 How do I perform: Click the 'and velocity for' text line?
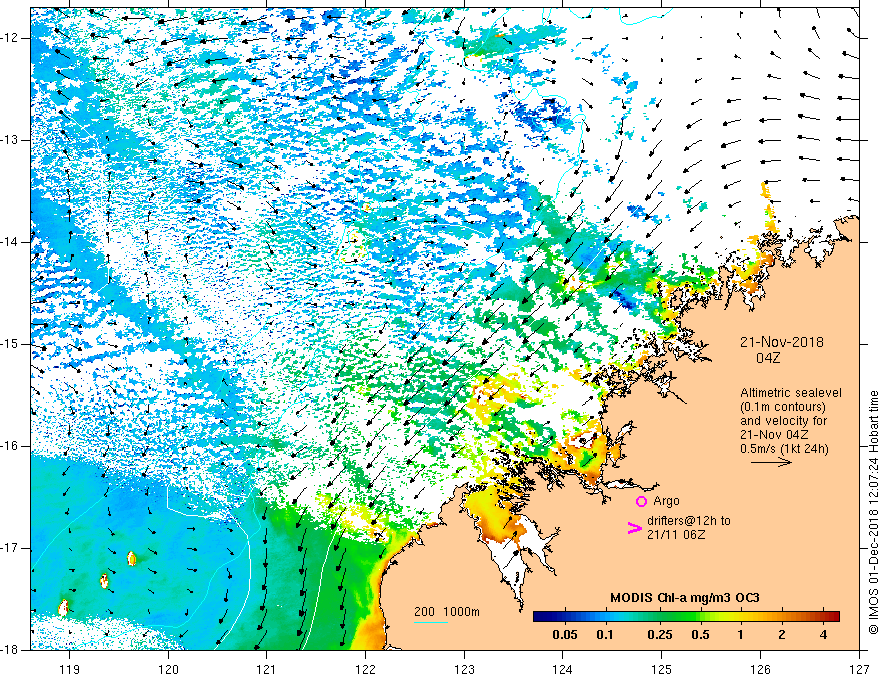pyautogui.click(x=783, y=421)
